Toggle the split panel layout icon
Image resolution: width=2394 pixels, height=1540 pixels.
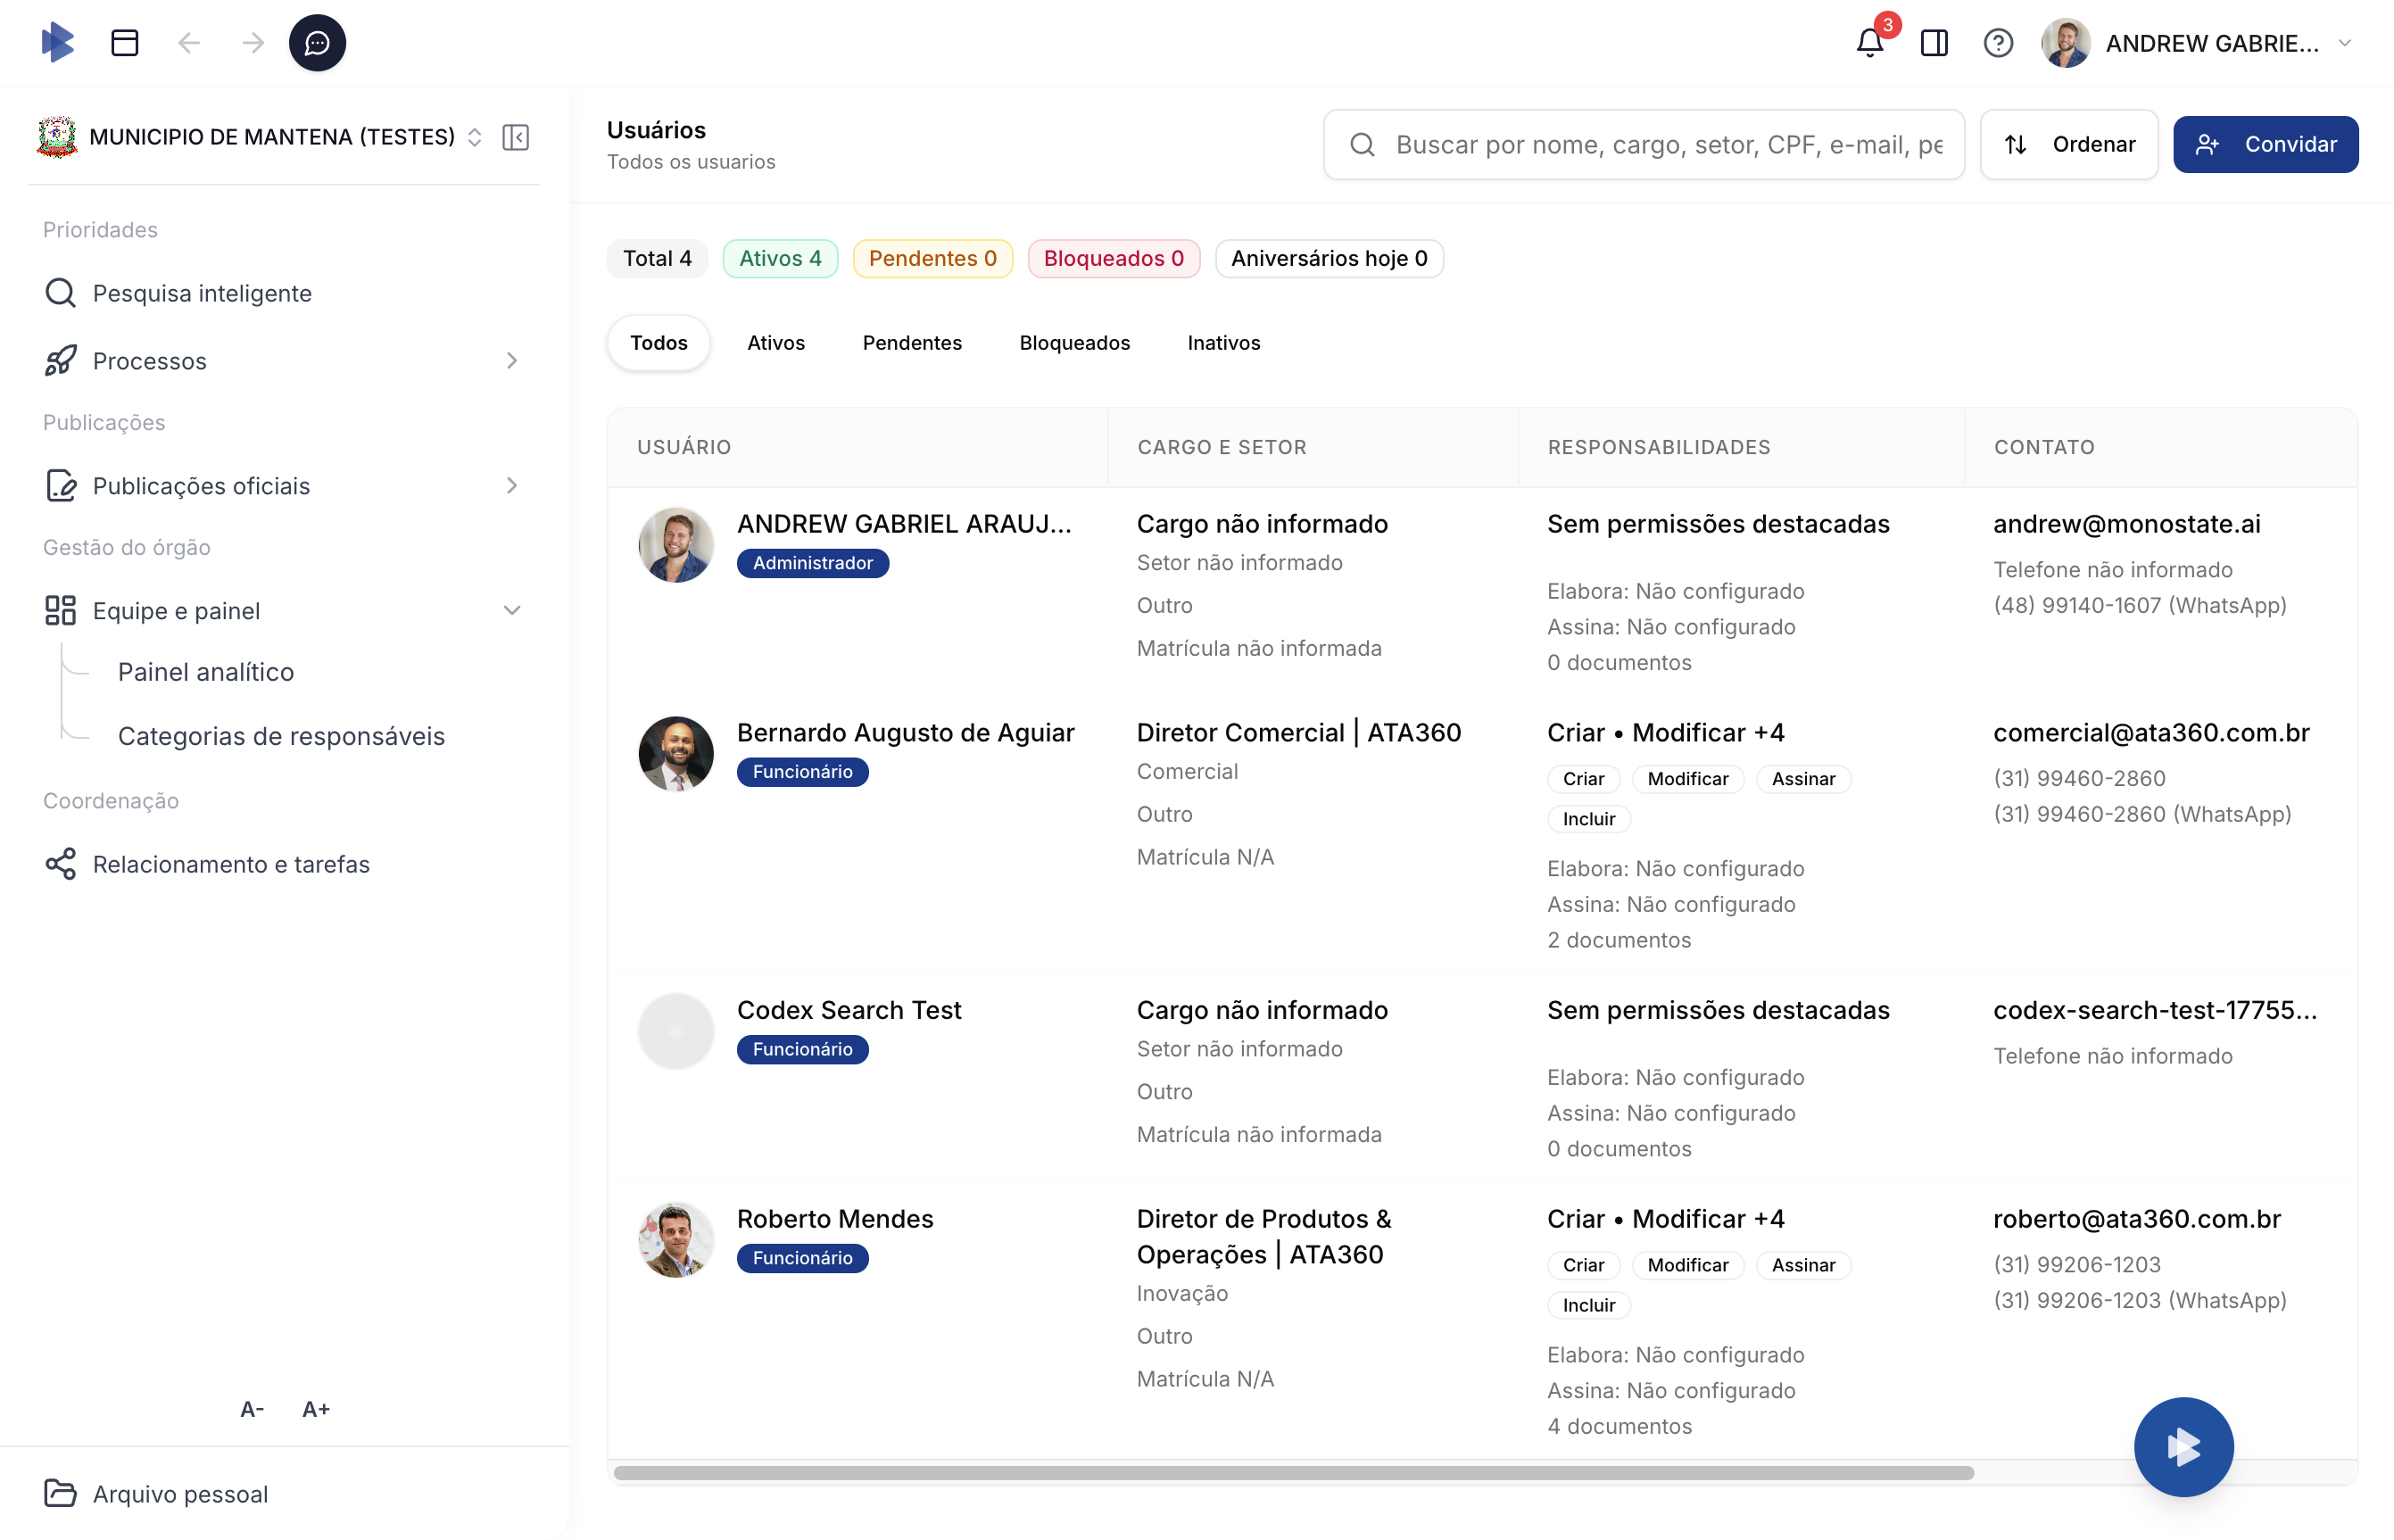tap(1933, 43)
